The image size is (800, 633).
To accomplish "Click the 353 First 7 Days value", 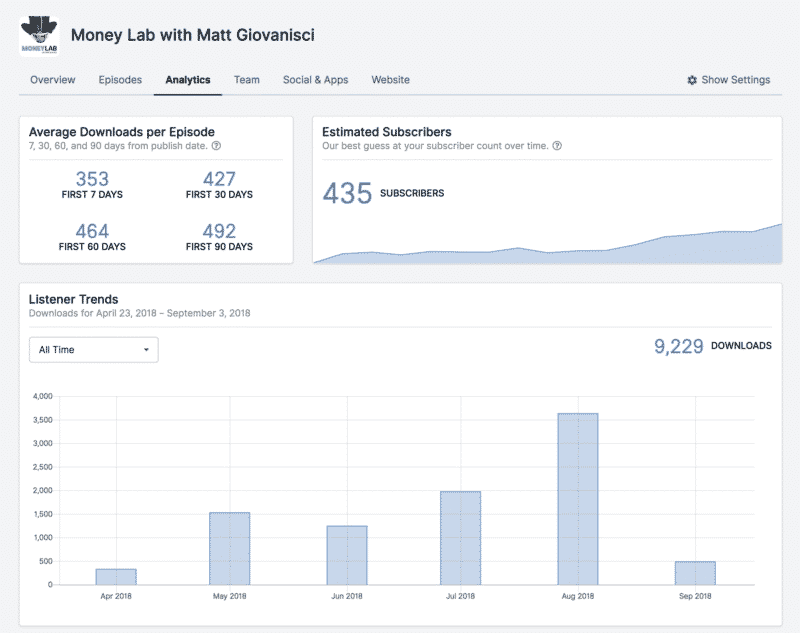I will point(92,179).
